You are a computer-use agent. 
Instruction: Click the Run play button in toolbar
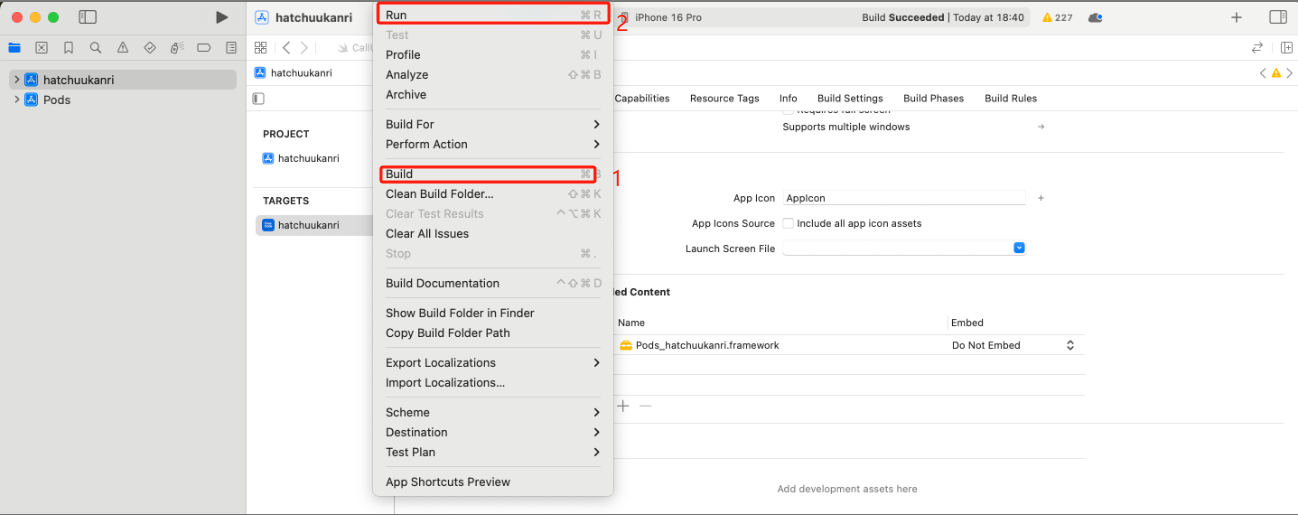tap(222, 17)
